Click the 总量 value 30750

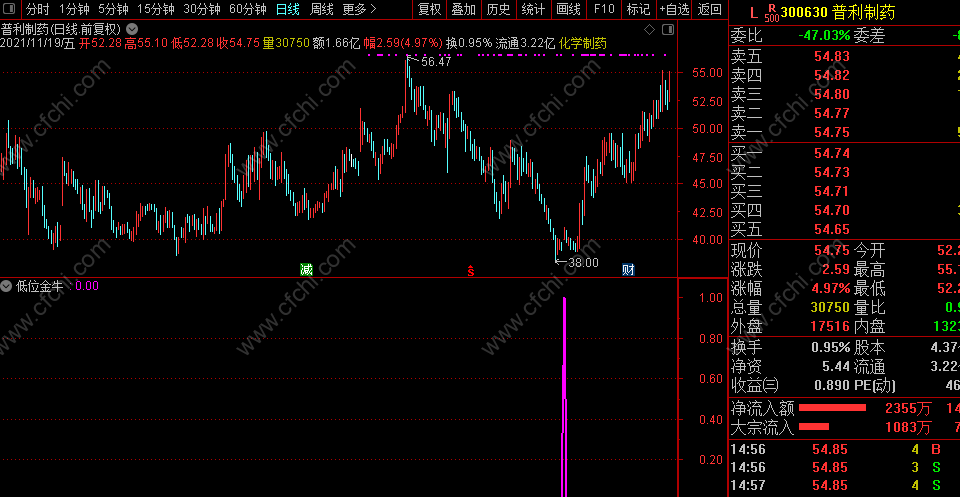831,307
